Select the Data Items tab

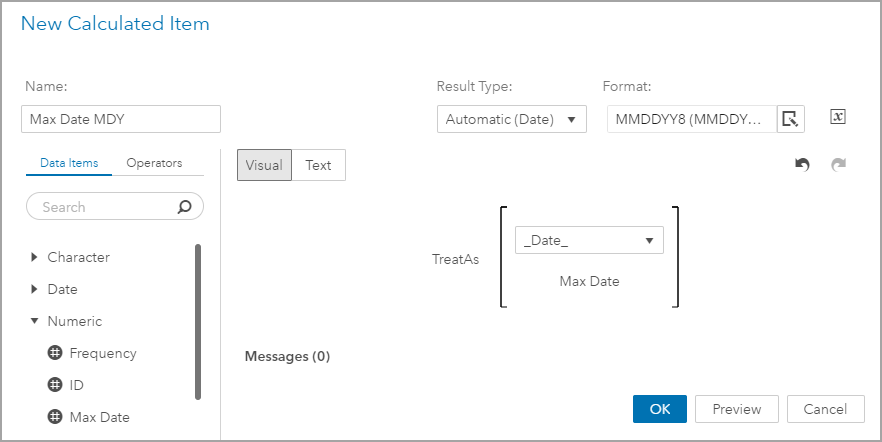(69, 163)
